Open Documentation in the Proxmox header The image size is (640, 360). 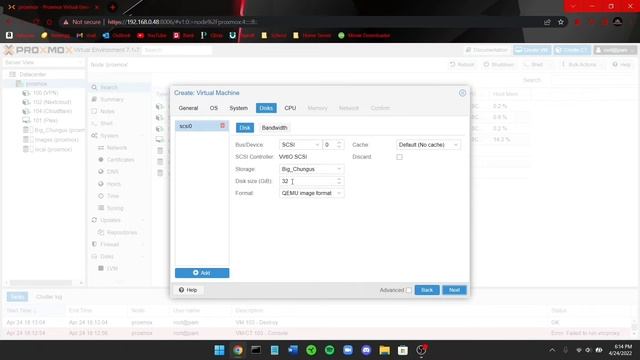click(x=487, y=50)
